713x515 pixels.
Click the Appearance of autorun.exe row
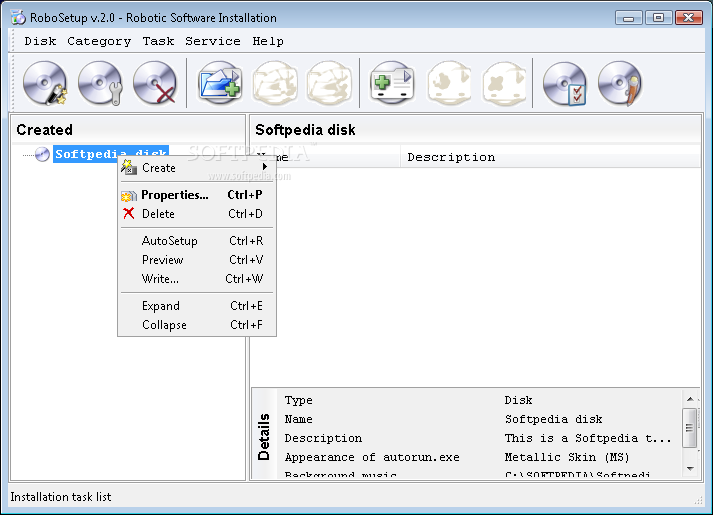coord(480,457)
